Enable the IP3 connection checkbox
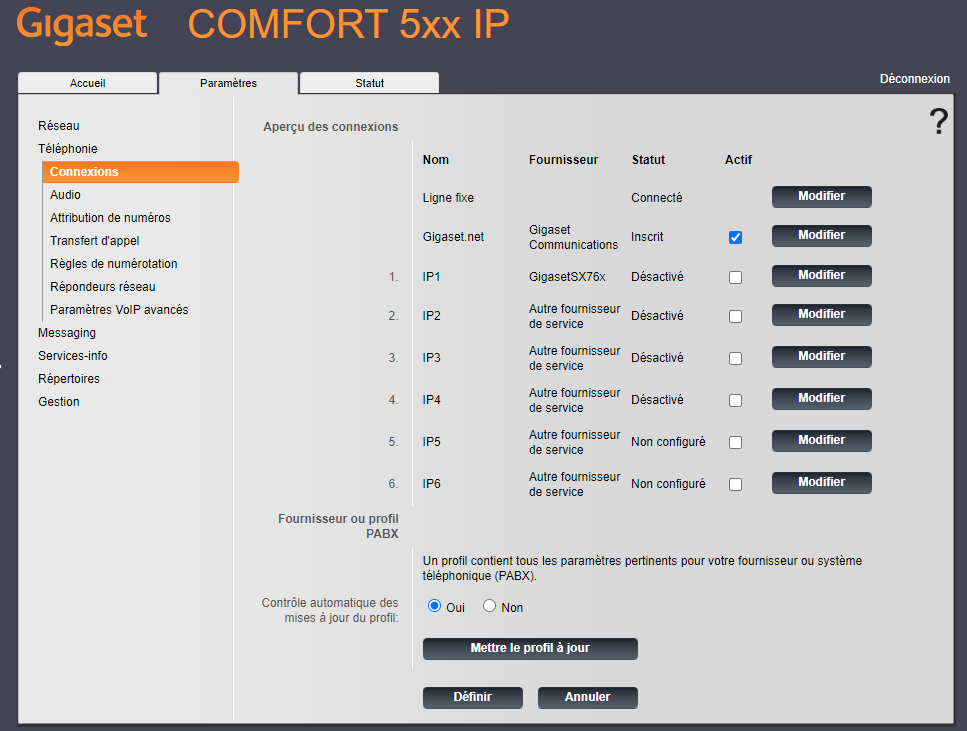 735,358
